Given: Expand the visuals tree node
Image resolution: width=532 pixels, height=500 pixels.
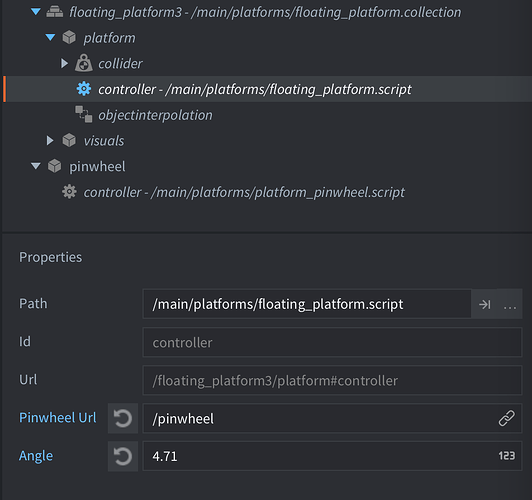Looking at the screenshot, I should coord(50,140).
